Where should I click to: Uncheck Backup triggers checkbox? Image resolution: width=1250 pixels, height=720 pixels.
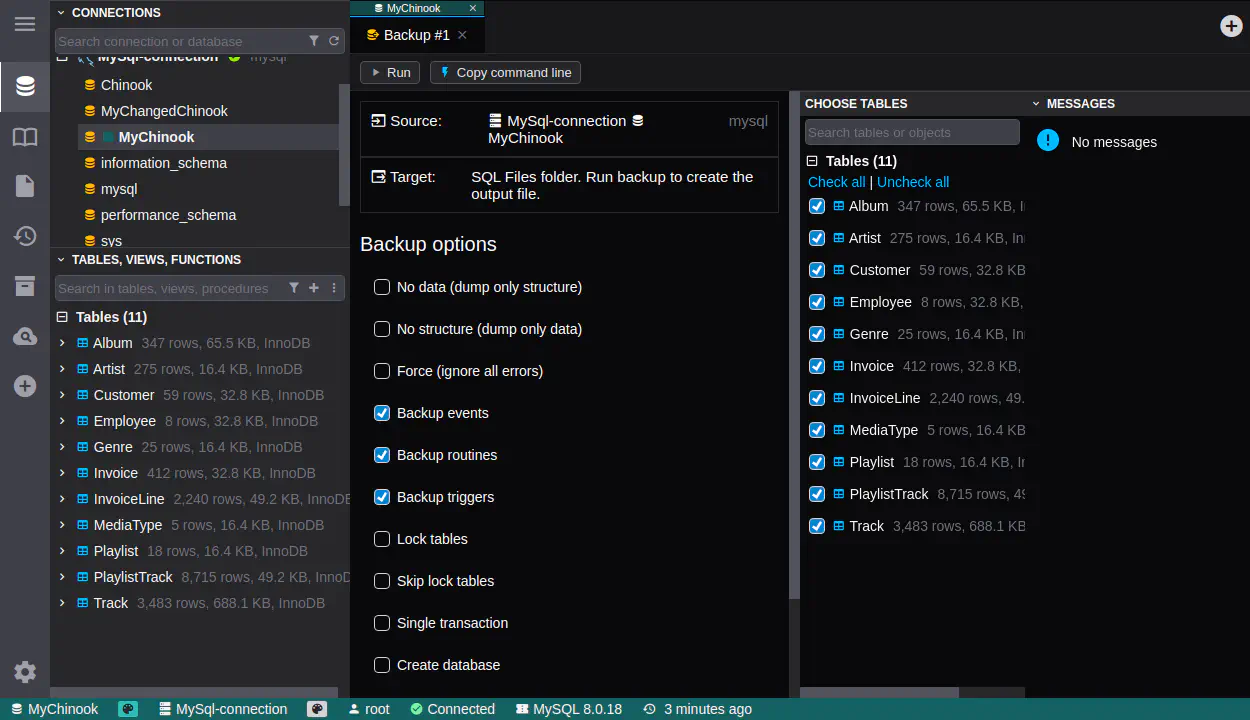coord(382,497)
